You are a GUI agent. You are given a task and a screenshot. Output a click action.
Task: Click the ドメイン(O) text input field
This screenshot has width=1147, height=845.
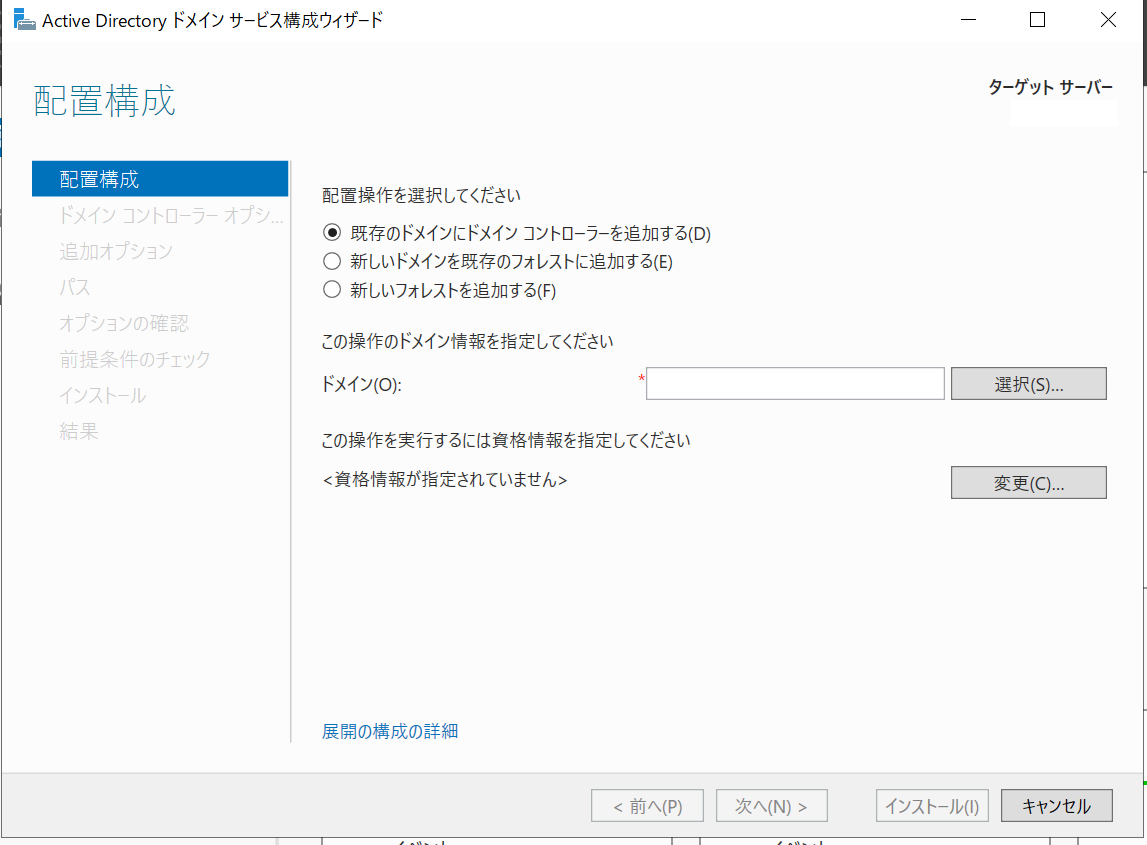tap(795, 383)
